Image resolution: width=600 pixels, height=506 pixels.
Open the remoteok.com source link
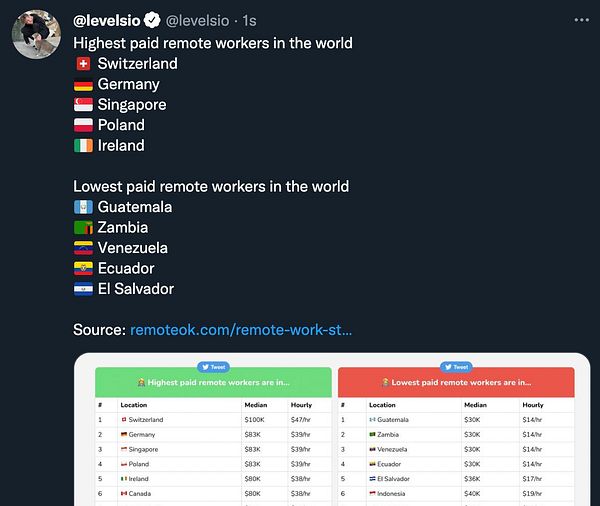tap(241, 330)
